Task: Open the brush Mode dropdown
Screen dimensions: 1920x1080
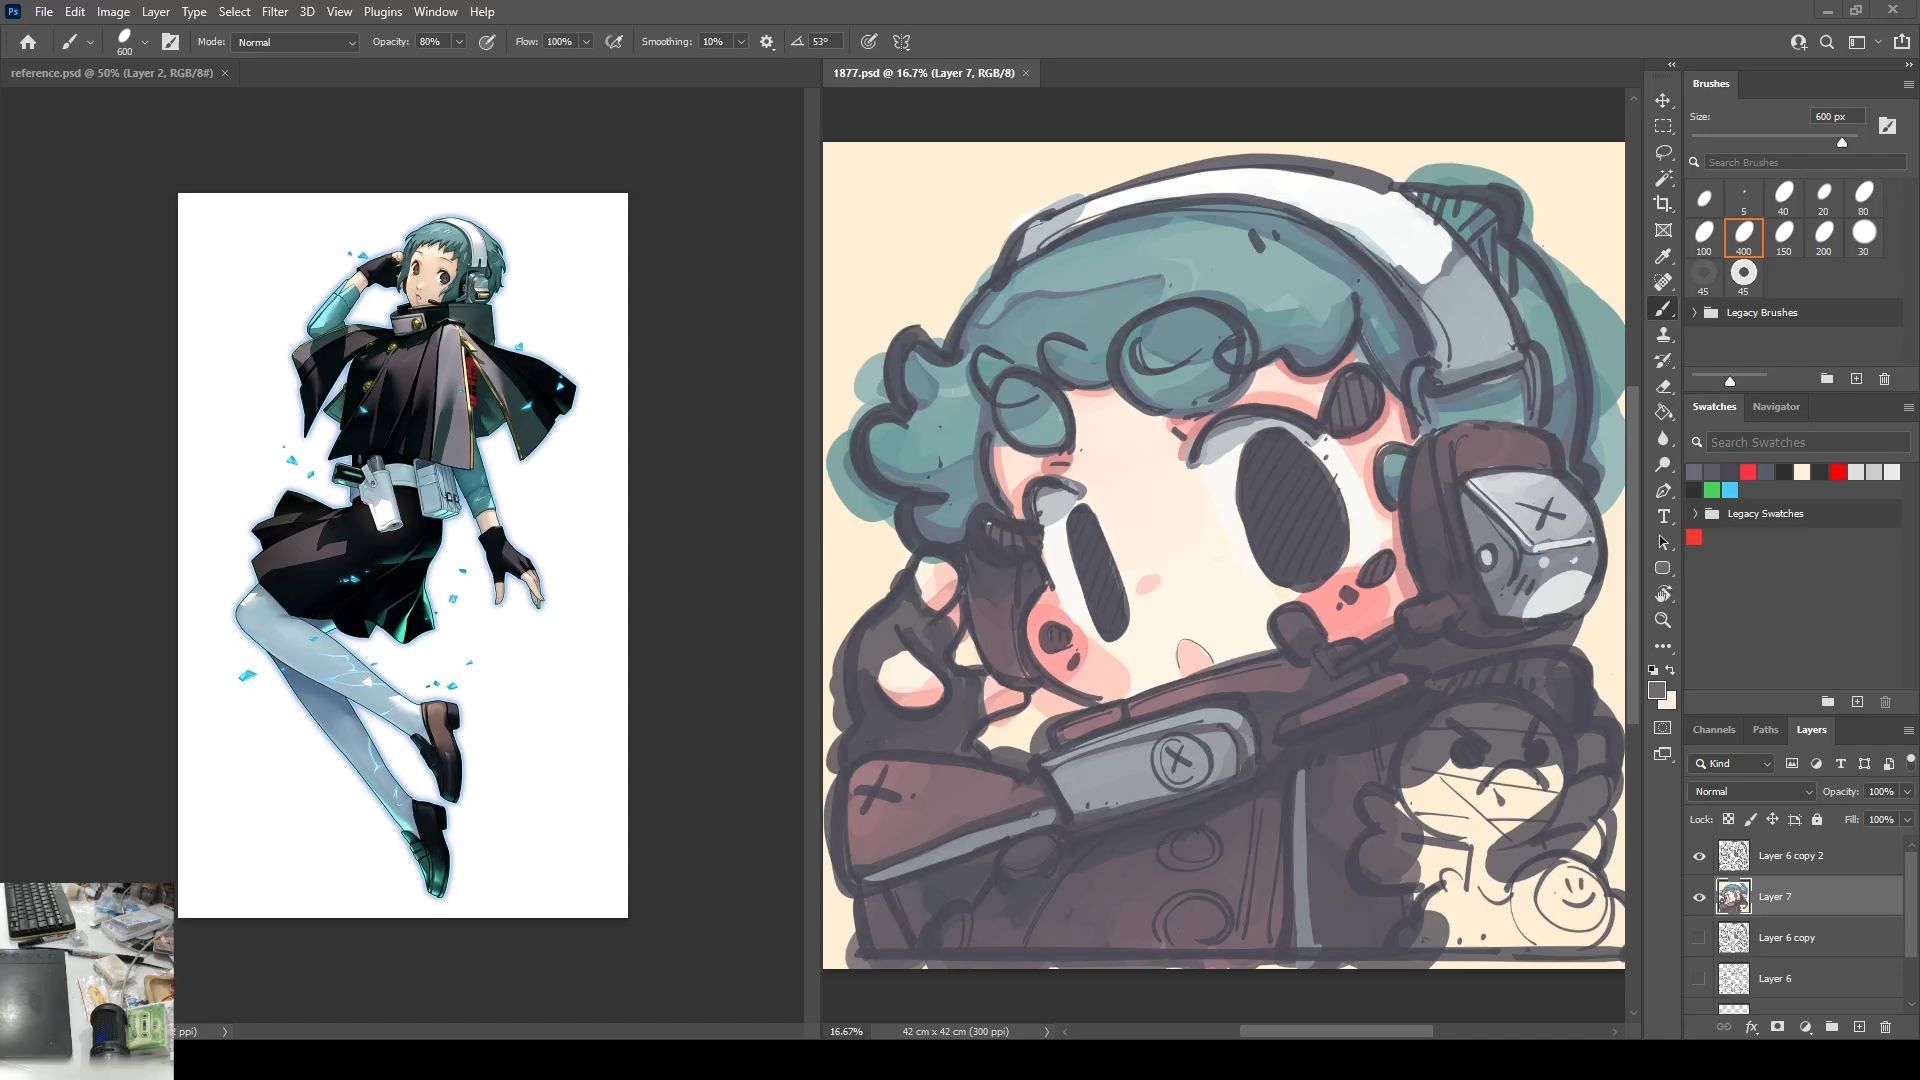Action: 295,42
